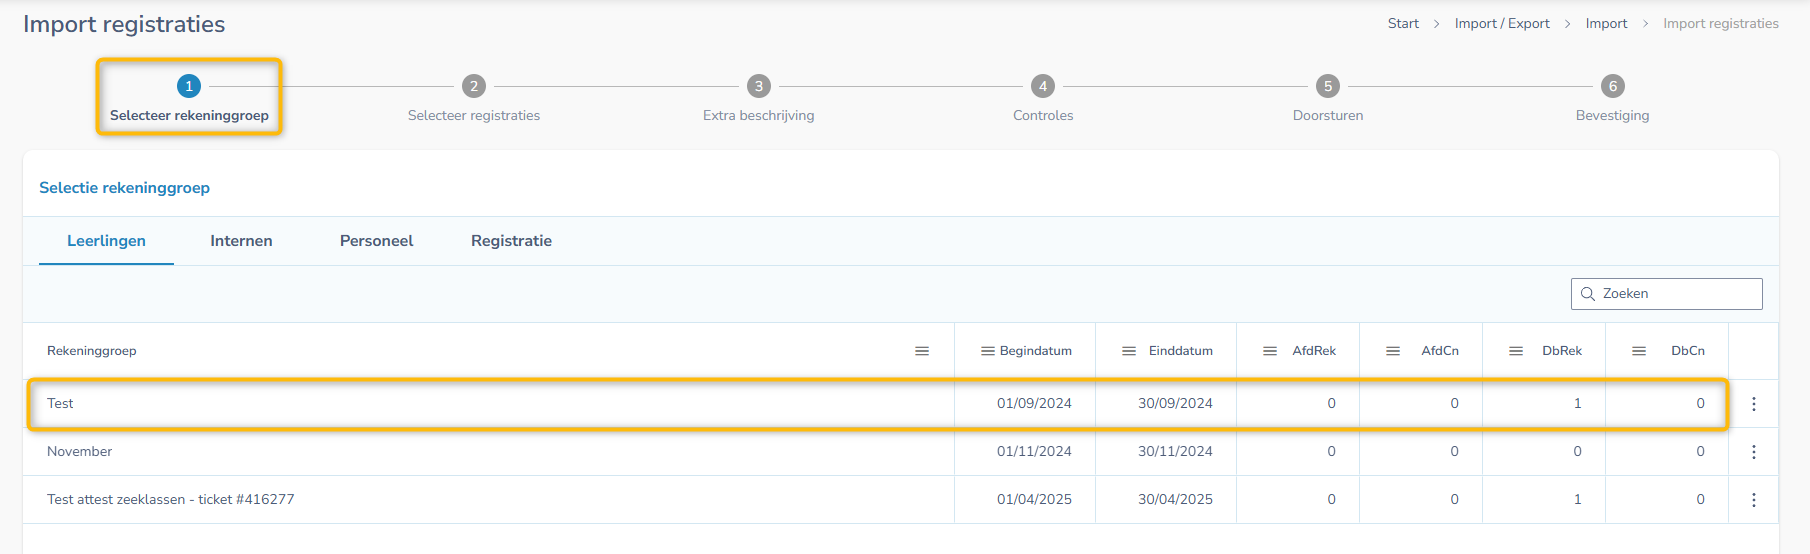Click Import / Export breadcrumb link
1810x554 pixels.
(x=1501, y=24)
